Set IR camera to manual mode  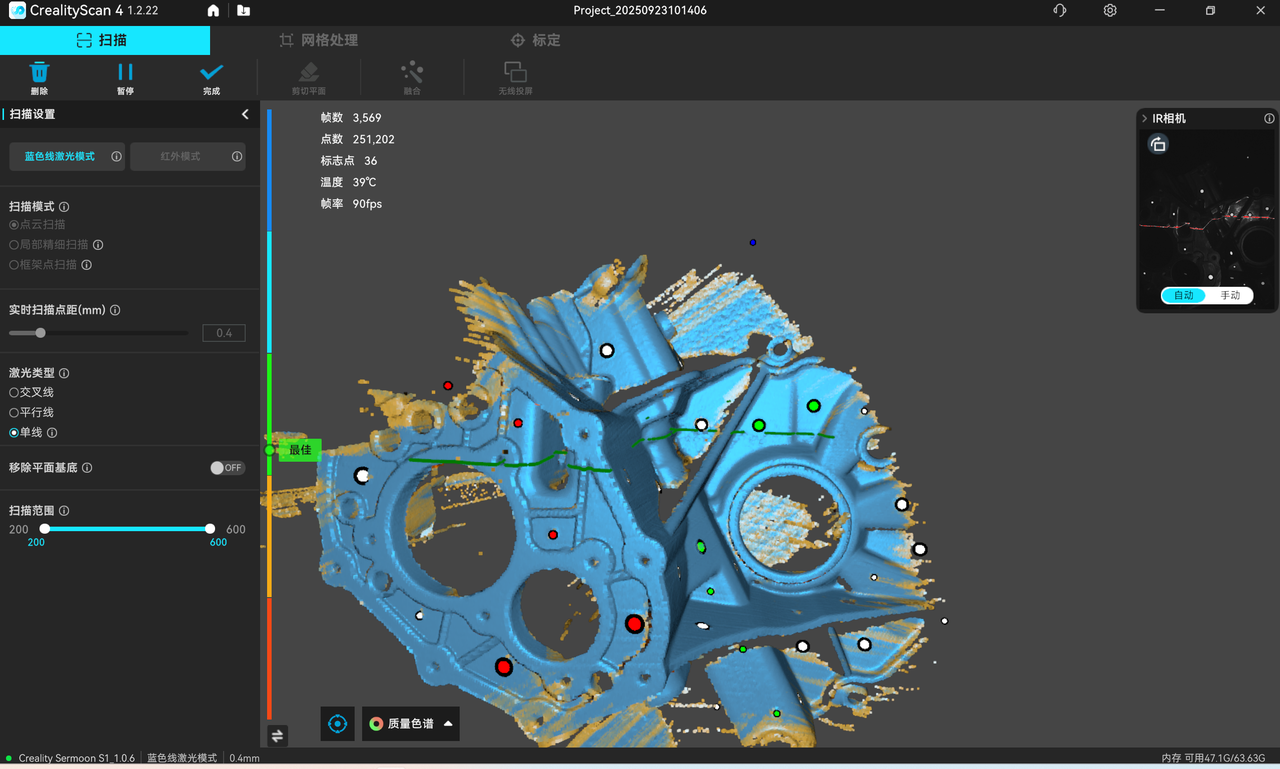tap(1229, 296)
